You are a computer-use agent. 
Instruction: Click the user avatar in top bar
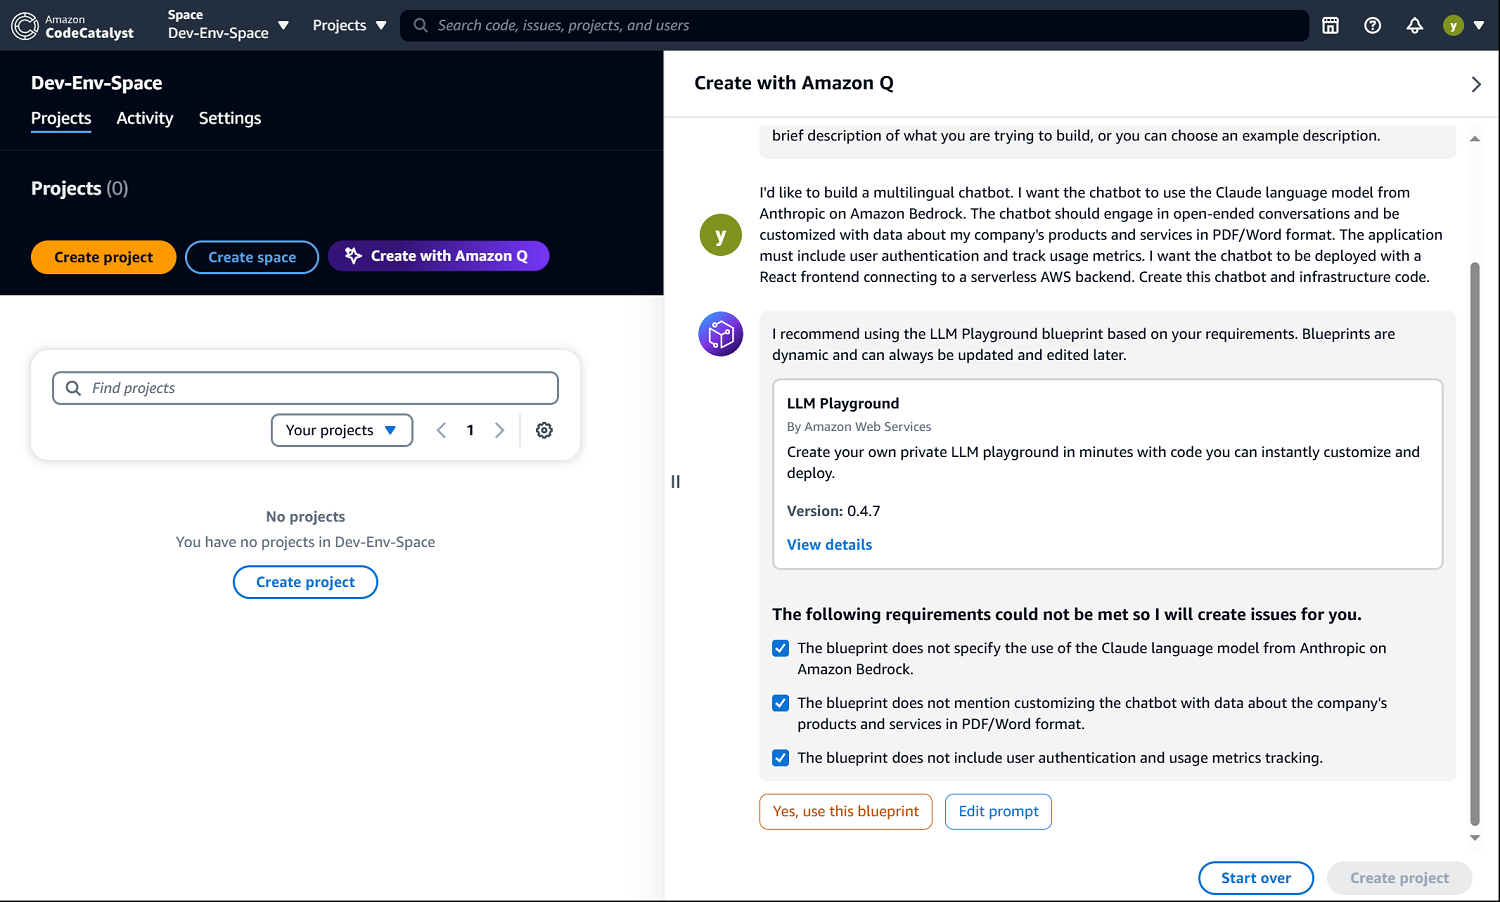[x=1453, y=25]
